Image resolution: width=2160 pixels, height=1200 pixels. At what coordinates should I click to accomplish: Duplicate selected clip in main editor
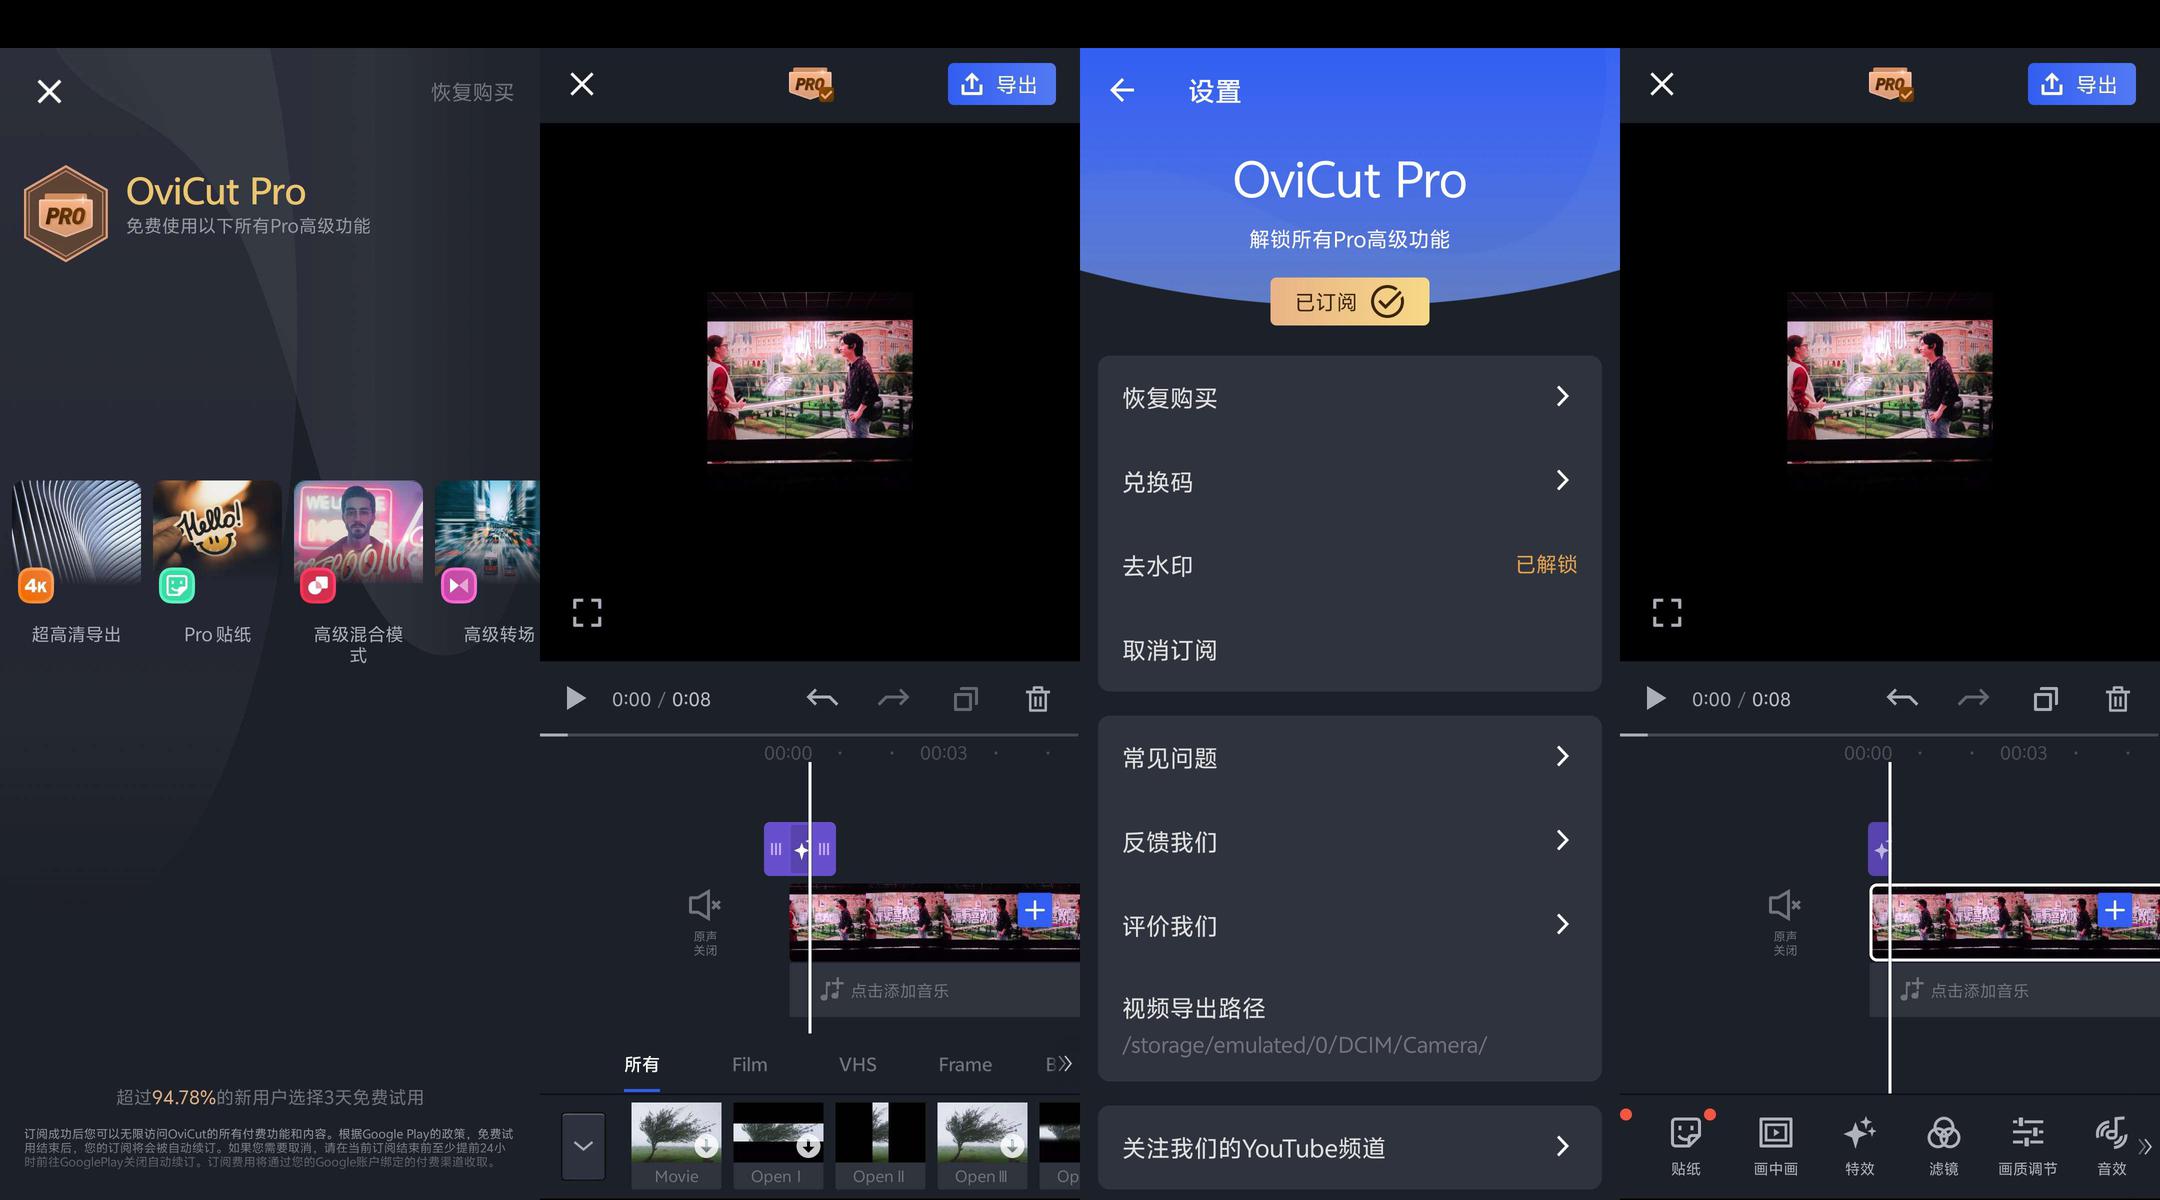(2046, 698)
